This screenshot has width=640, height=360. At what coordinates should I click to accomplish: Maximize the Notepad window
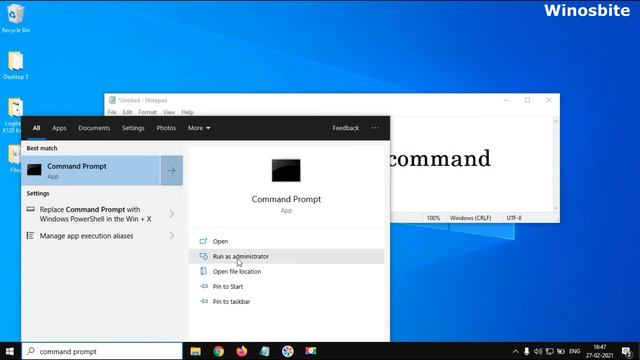[527, 100]
